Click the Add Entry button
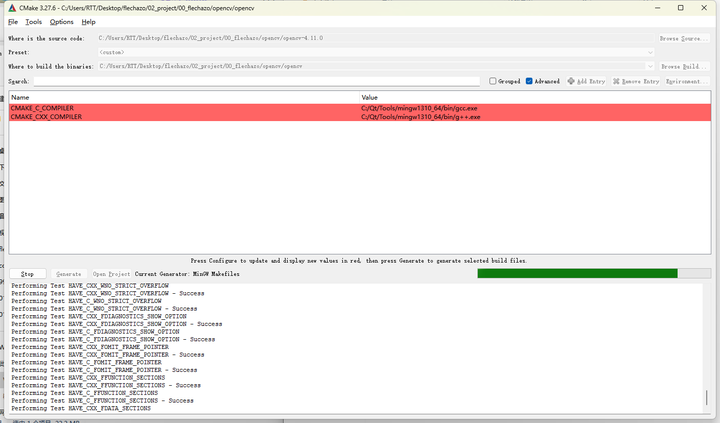720x423 pixels. coord(586,81)
